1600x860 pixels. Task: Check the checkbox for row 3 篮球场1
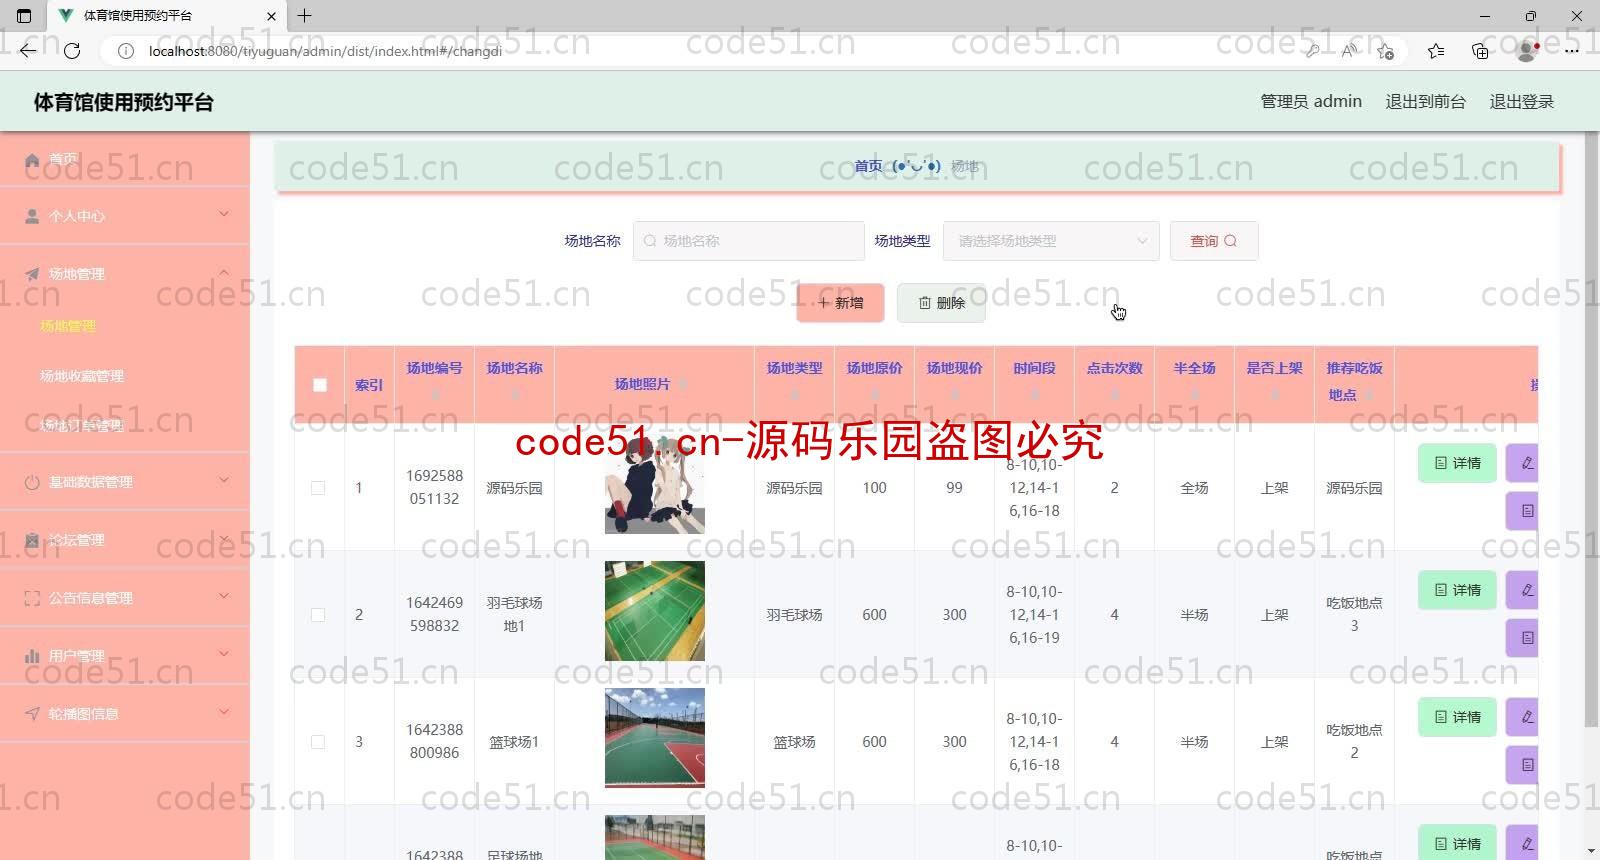pyautogui.click(x=318, y=742)
